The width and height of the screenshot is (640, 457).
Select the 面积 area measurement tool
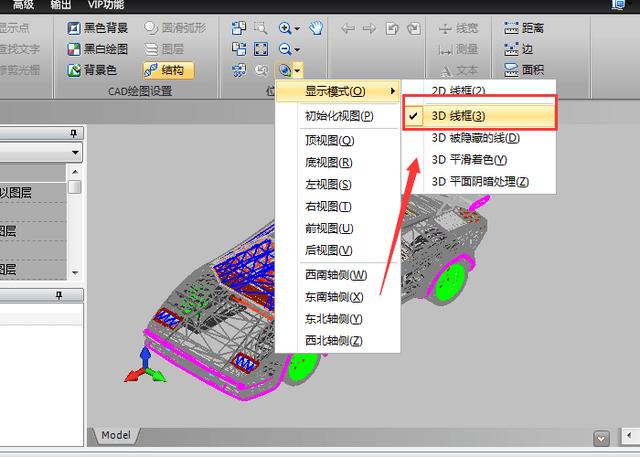coord(524,70)
